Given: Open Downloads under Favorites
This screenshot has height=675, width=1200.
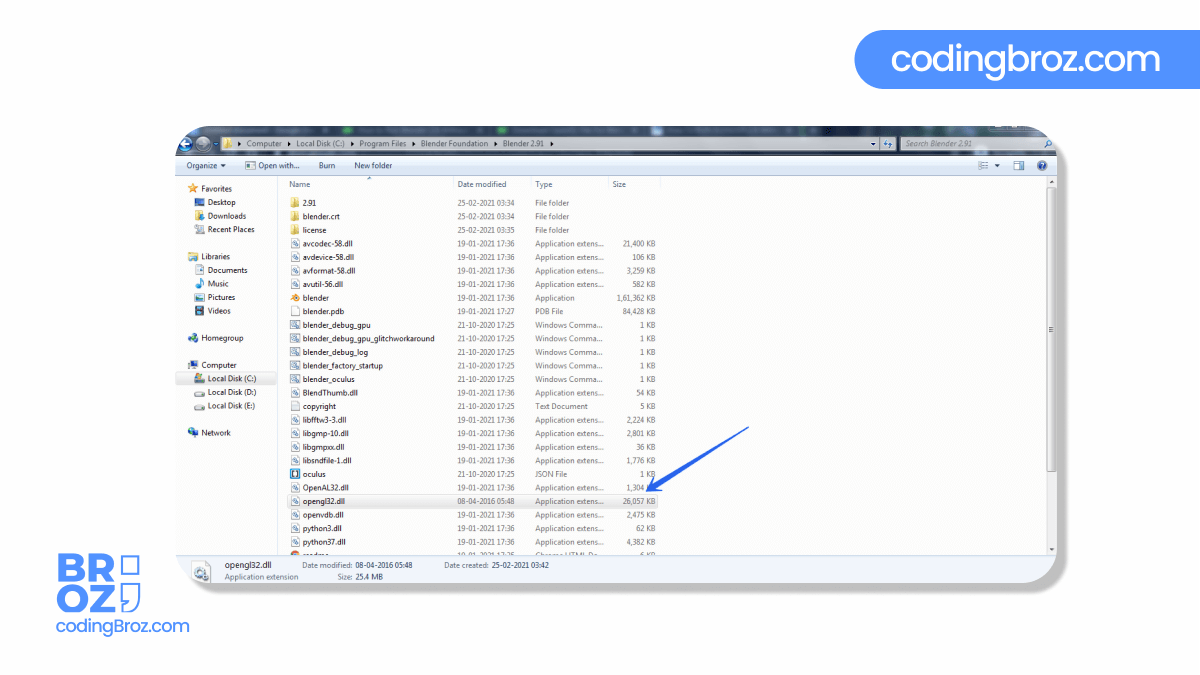Looking at the screenshot, I should click(x=227, y=216).
